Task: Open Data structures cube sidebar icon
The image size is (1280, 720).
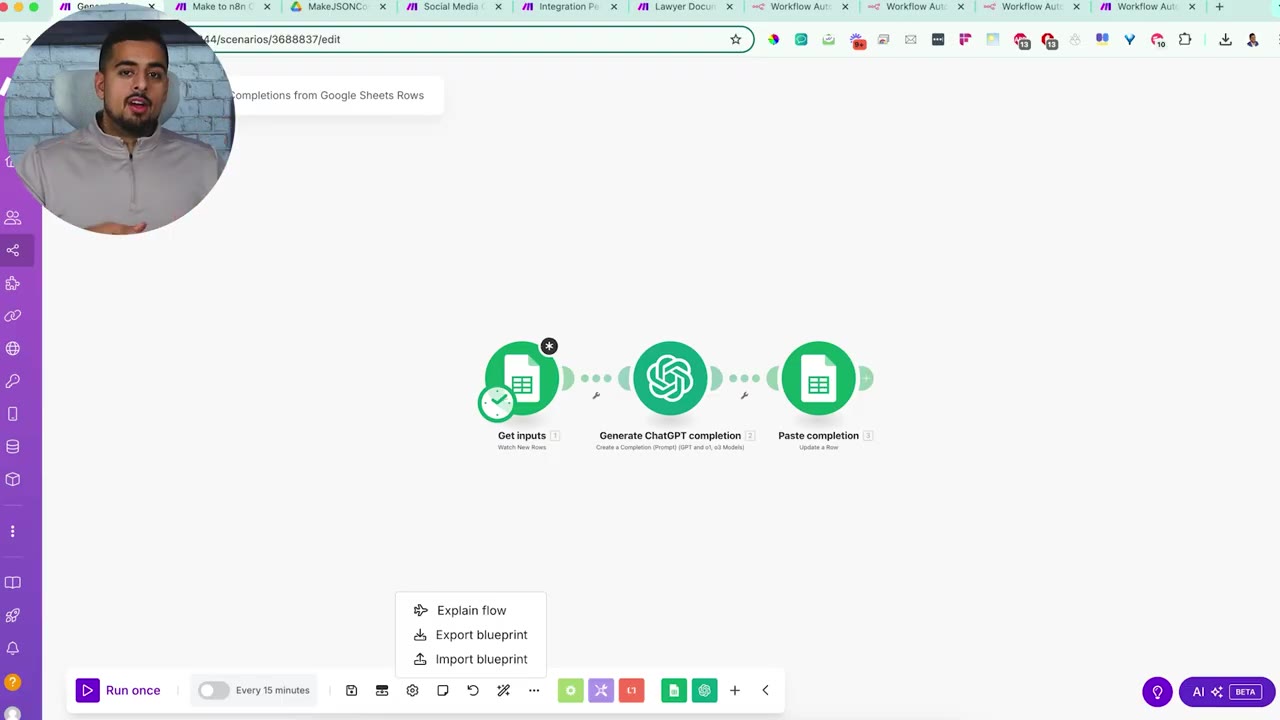Action: coord(13,479)
